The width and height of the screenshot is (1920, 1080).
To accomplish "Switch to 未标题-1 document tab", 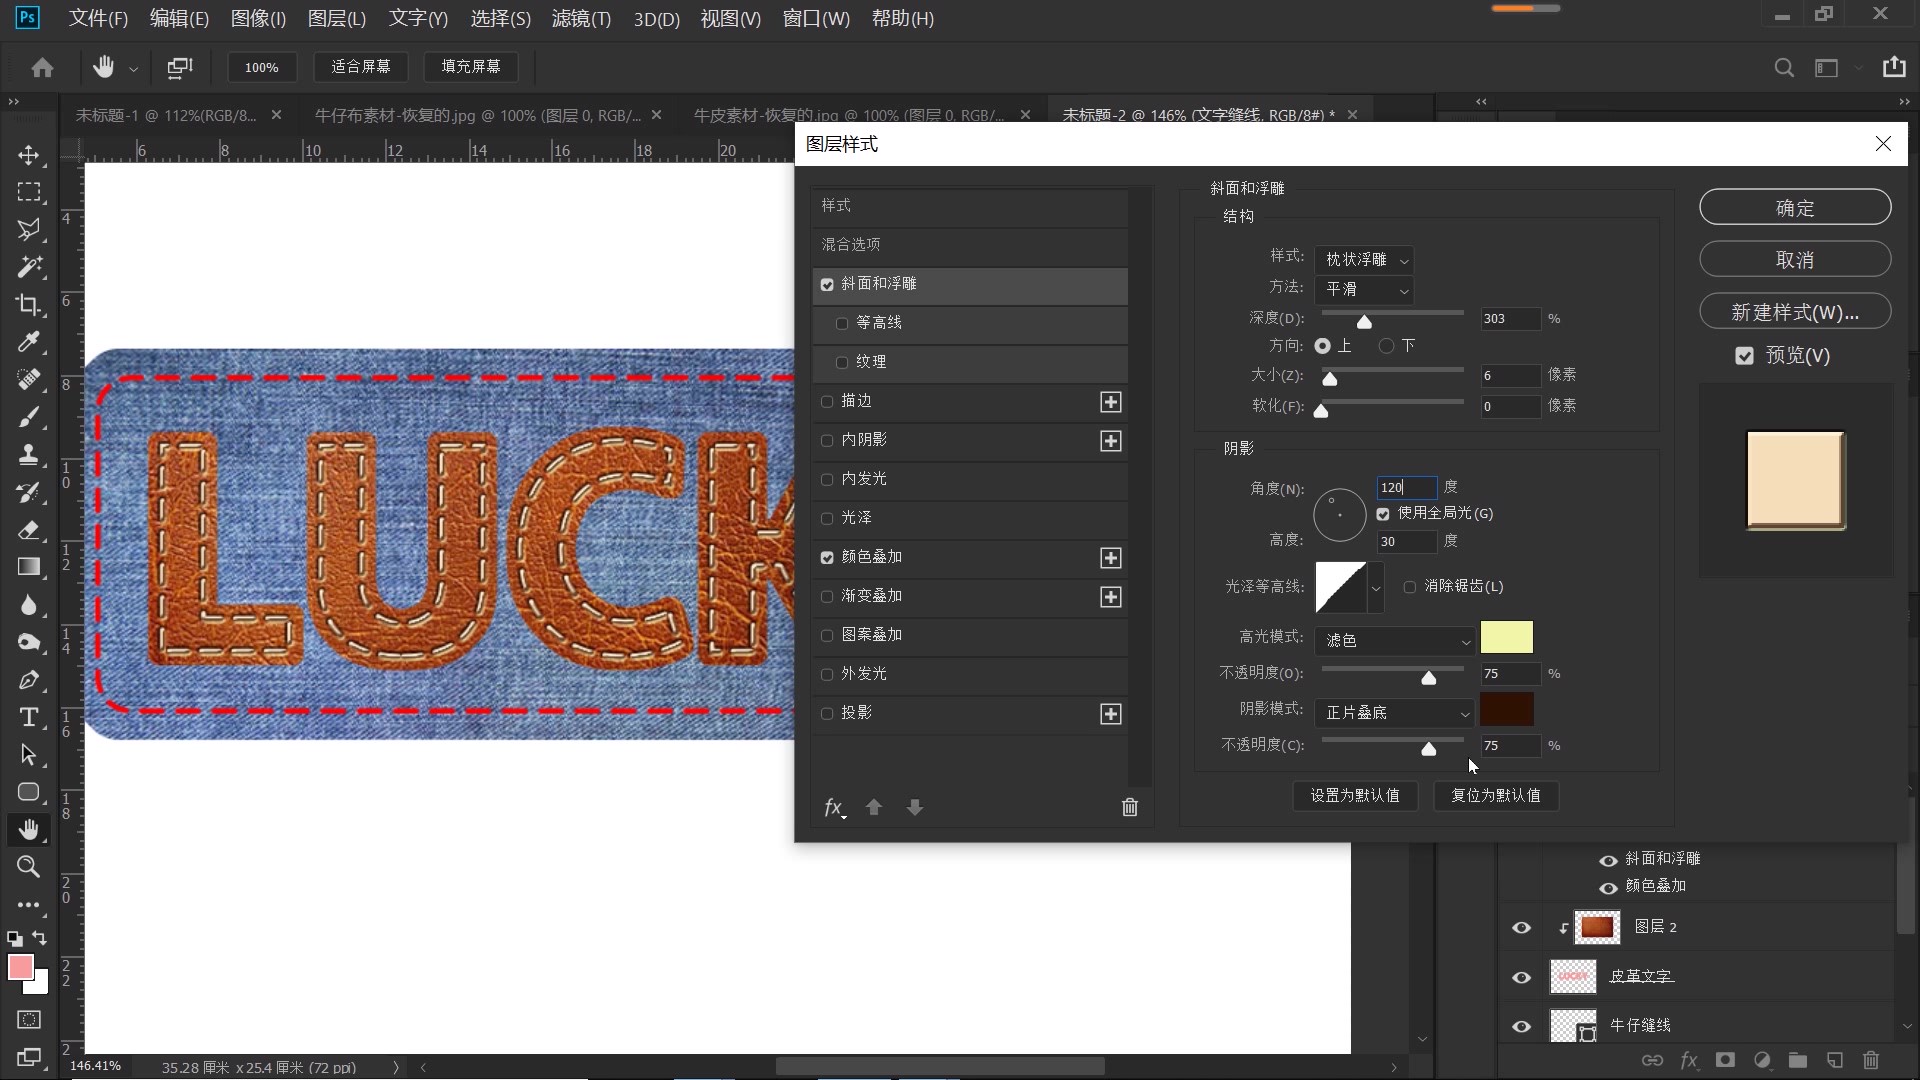I will tap(166, 116).
